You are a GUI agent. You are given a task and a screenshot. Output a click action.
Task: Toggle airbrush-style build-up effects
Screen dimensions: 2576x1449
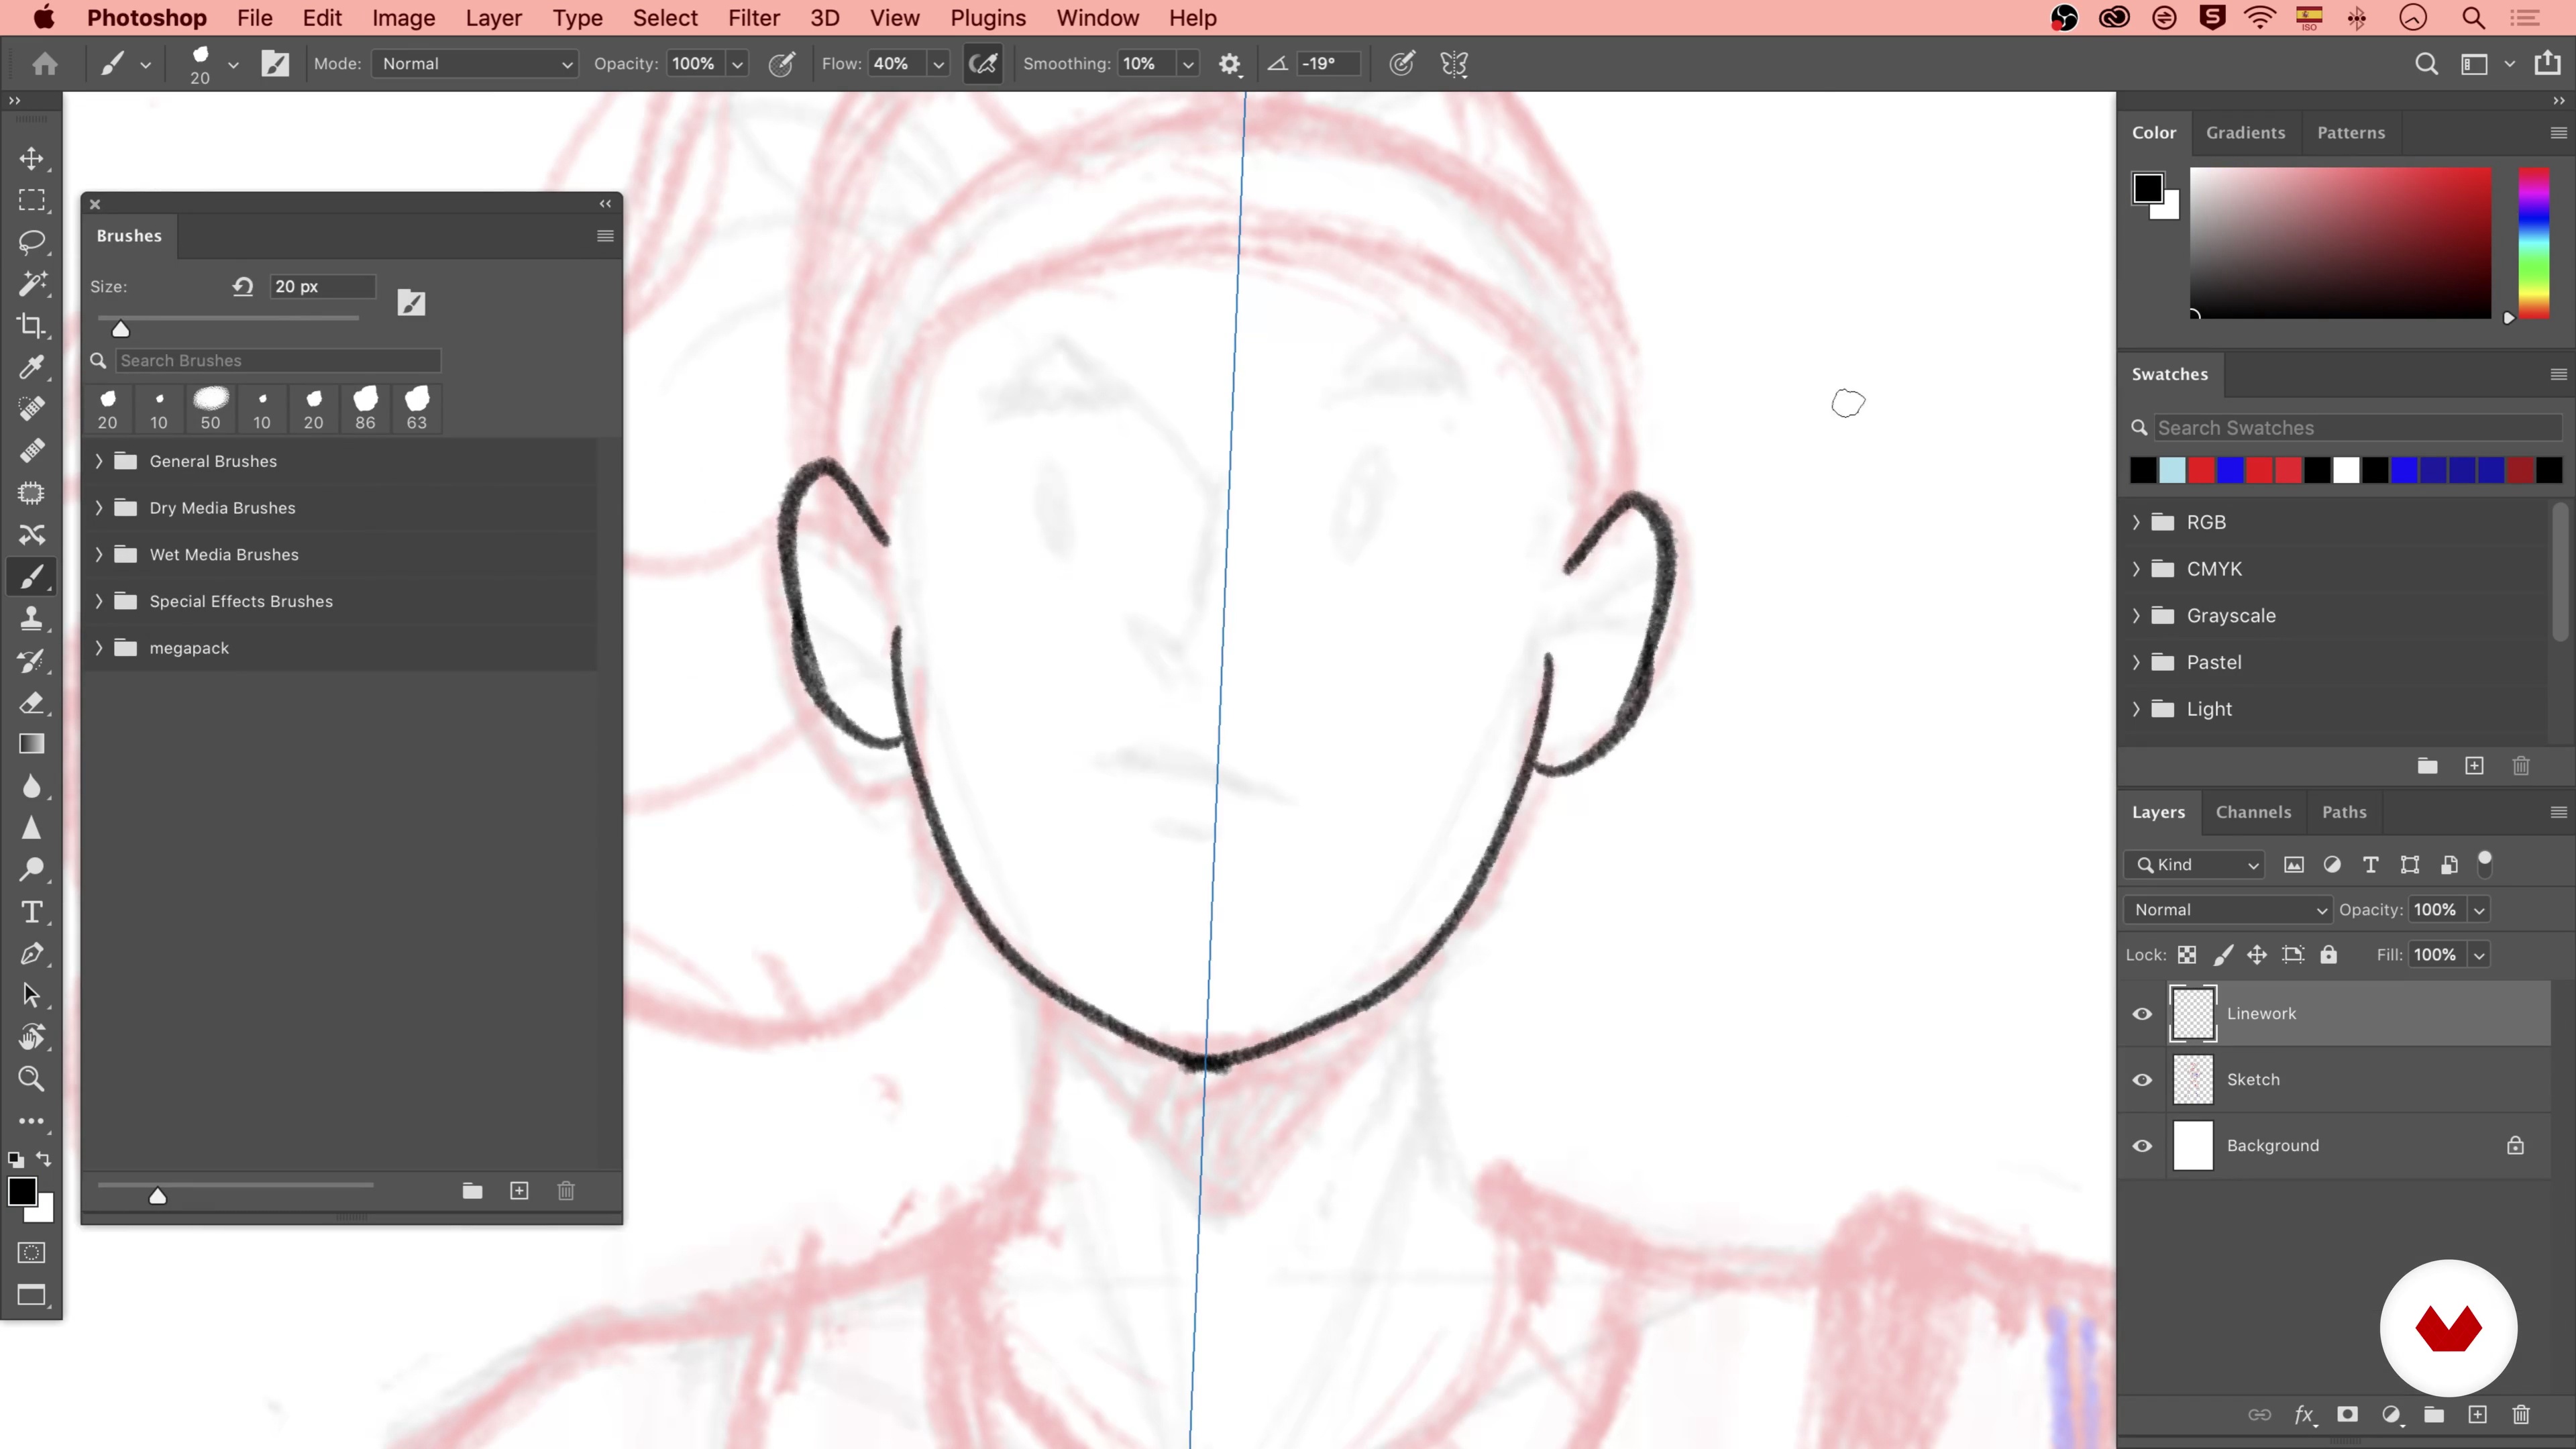(983, 64)
